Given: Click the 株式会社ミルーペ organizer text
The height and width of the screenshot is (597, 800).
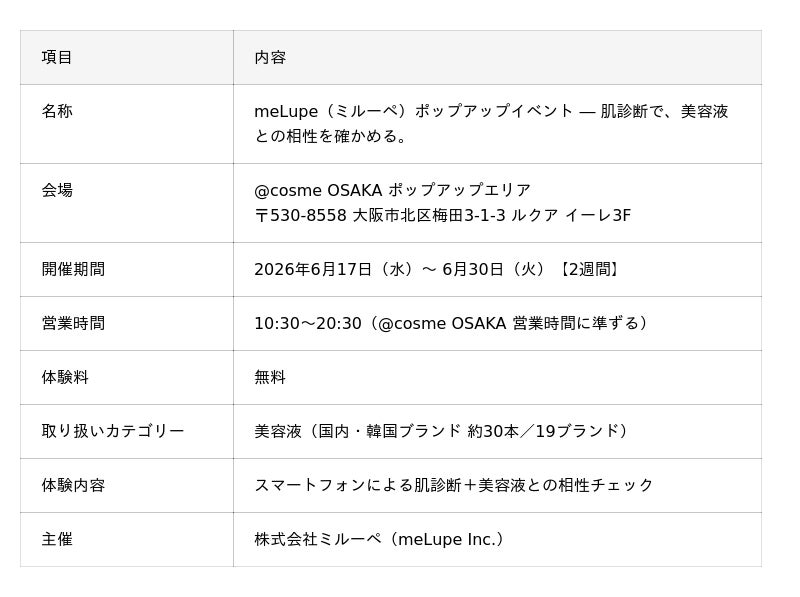Looking at the screenshot, I should (380, 539).
